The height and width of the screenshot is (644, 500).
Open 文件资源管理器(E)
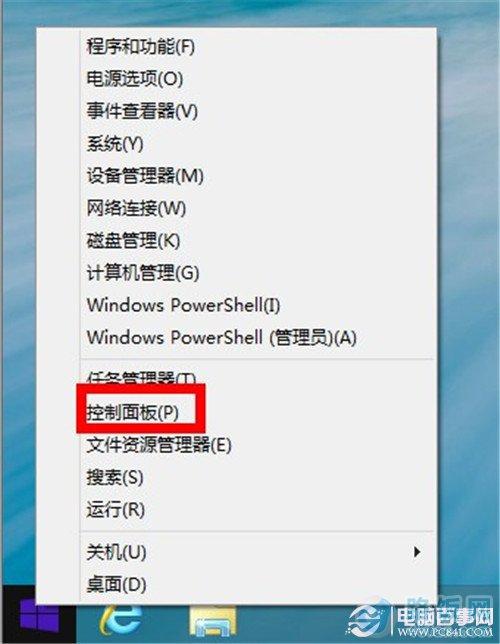159,445
